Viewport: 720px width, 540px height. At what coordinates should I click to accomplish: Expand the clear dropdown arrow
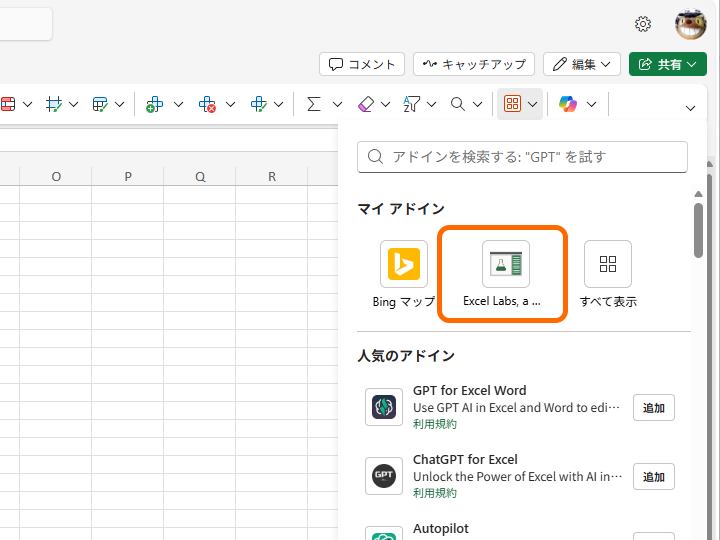pyautogui.click(x=386, y=105)
